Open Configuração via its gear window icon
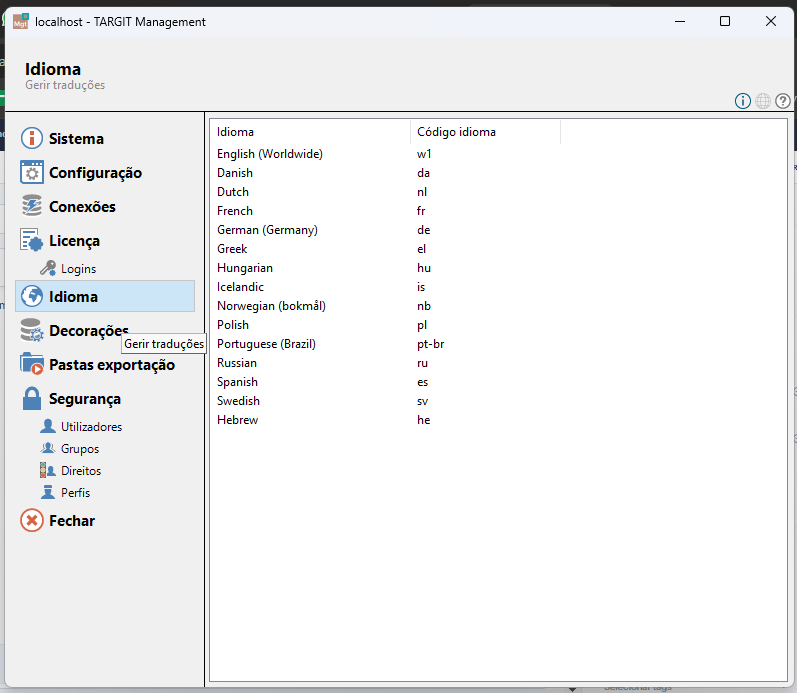 tap(32, 172)
